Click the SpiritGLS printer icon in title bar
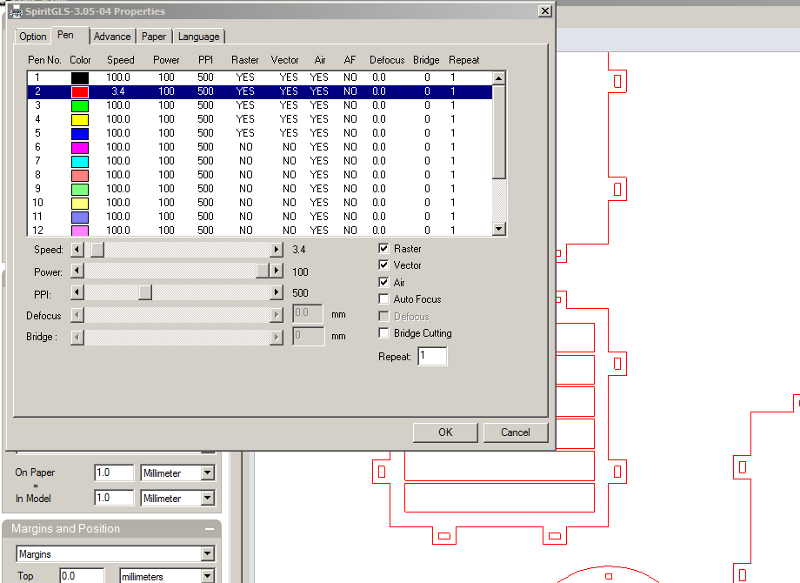 pos(17,11)
